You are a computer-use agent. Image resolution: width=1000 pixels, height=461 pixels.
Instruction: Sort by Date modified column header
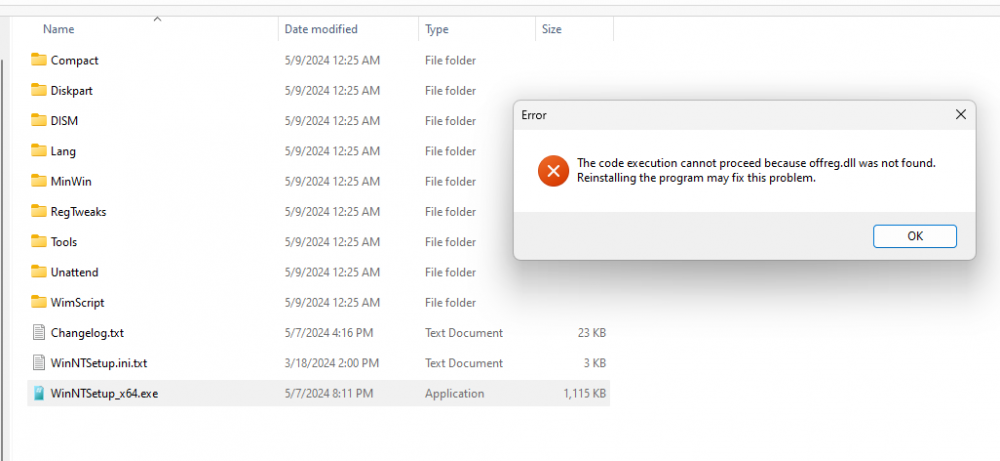tap(321, 30)
